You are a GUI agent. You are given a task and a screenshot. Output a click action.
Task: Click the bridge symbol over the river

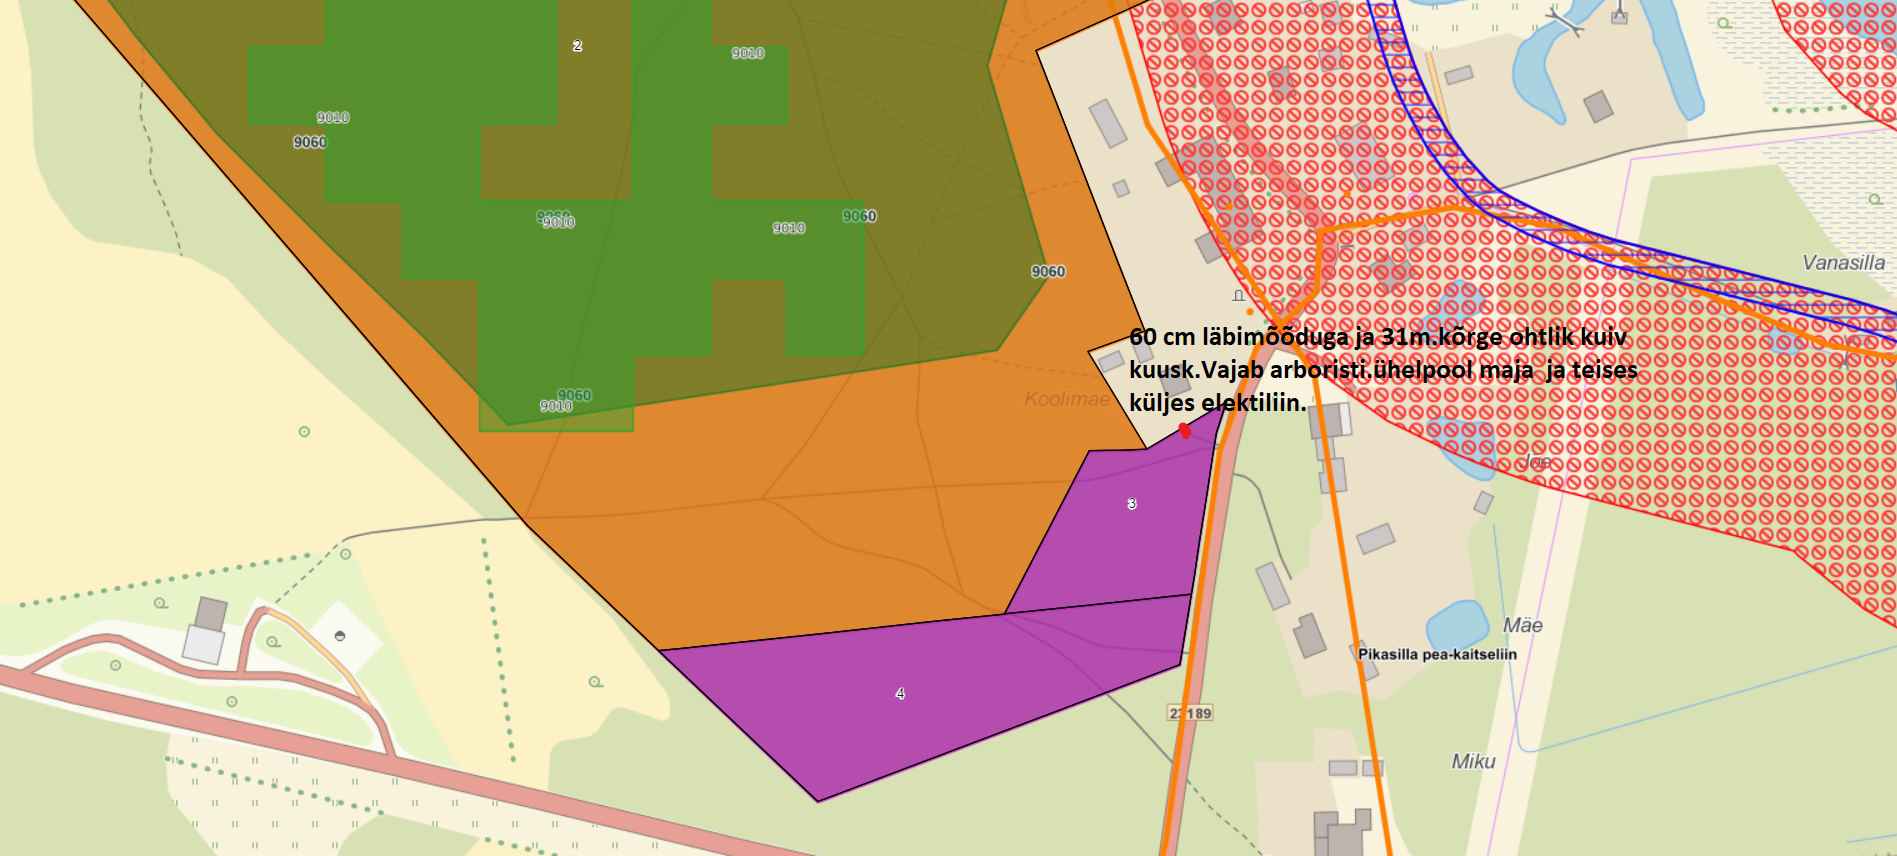pyautogui.click(x=1564, y=20)
